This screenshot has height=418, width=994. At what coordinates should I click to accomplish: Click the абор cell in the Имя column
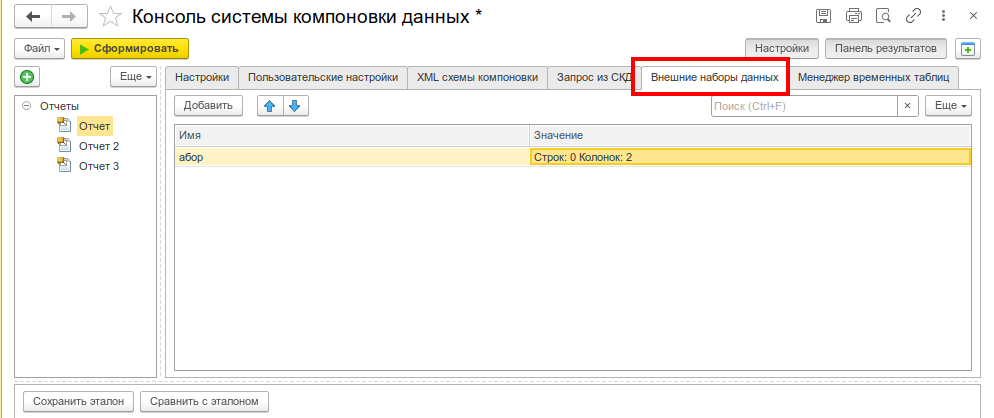coord(352,157)
